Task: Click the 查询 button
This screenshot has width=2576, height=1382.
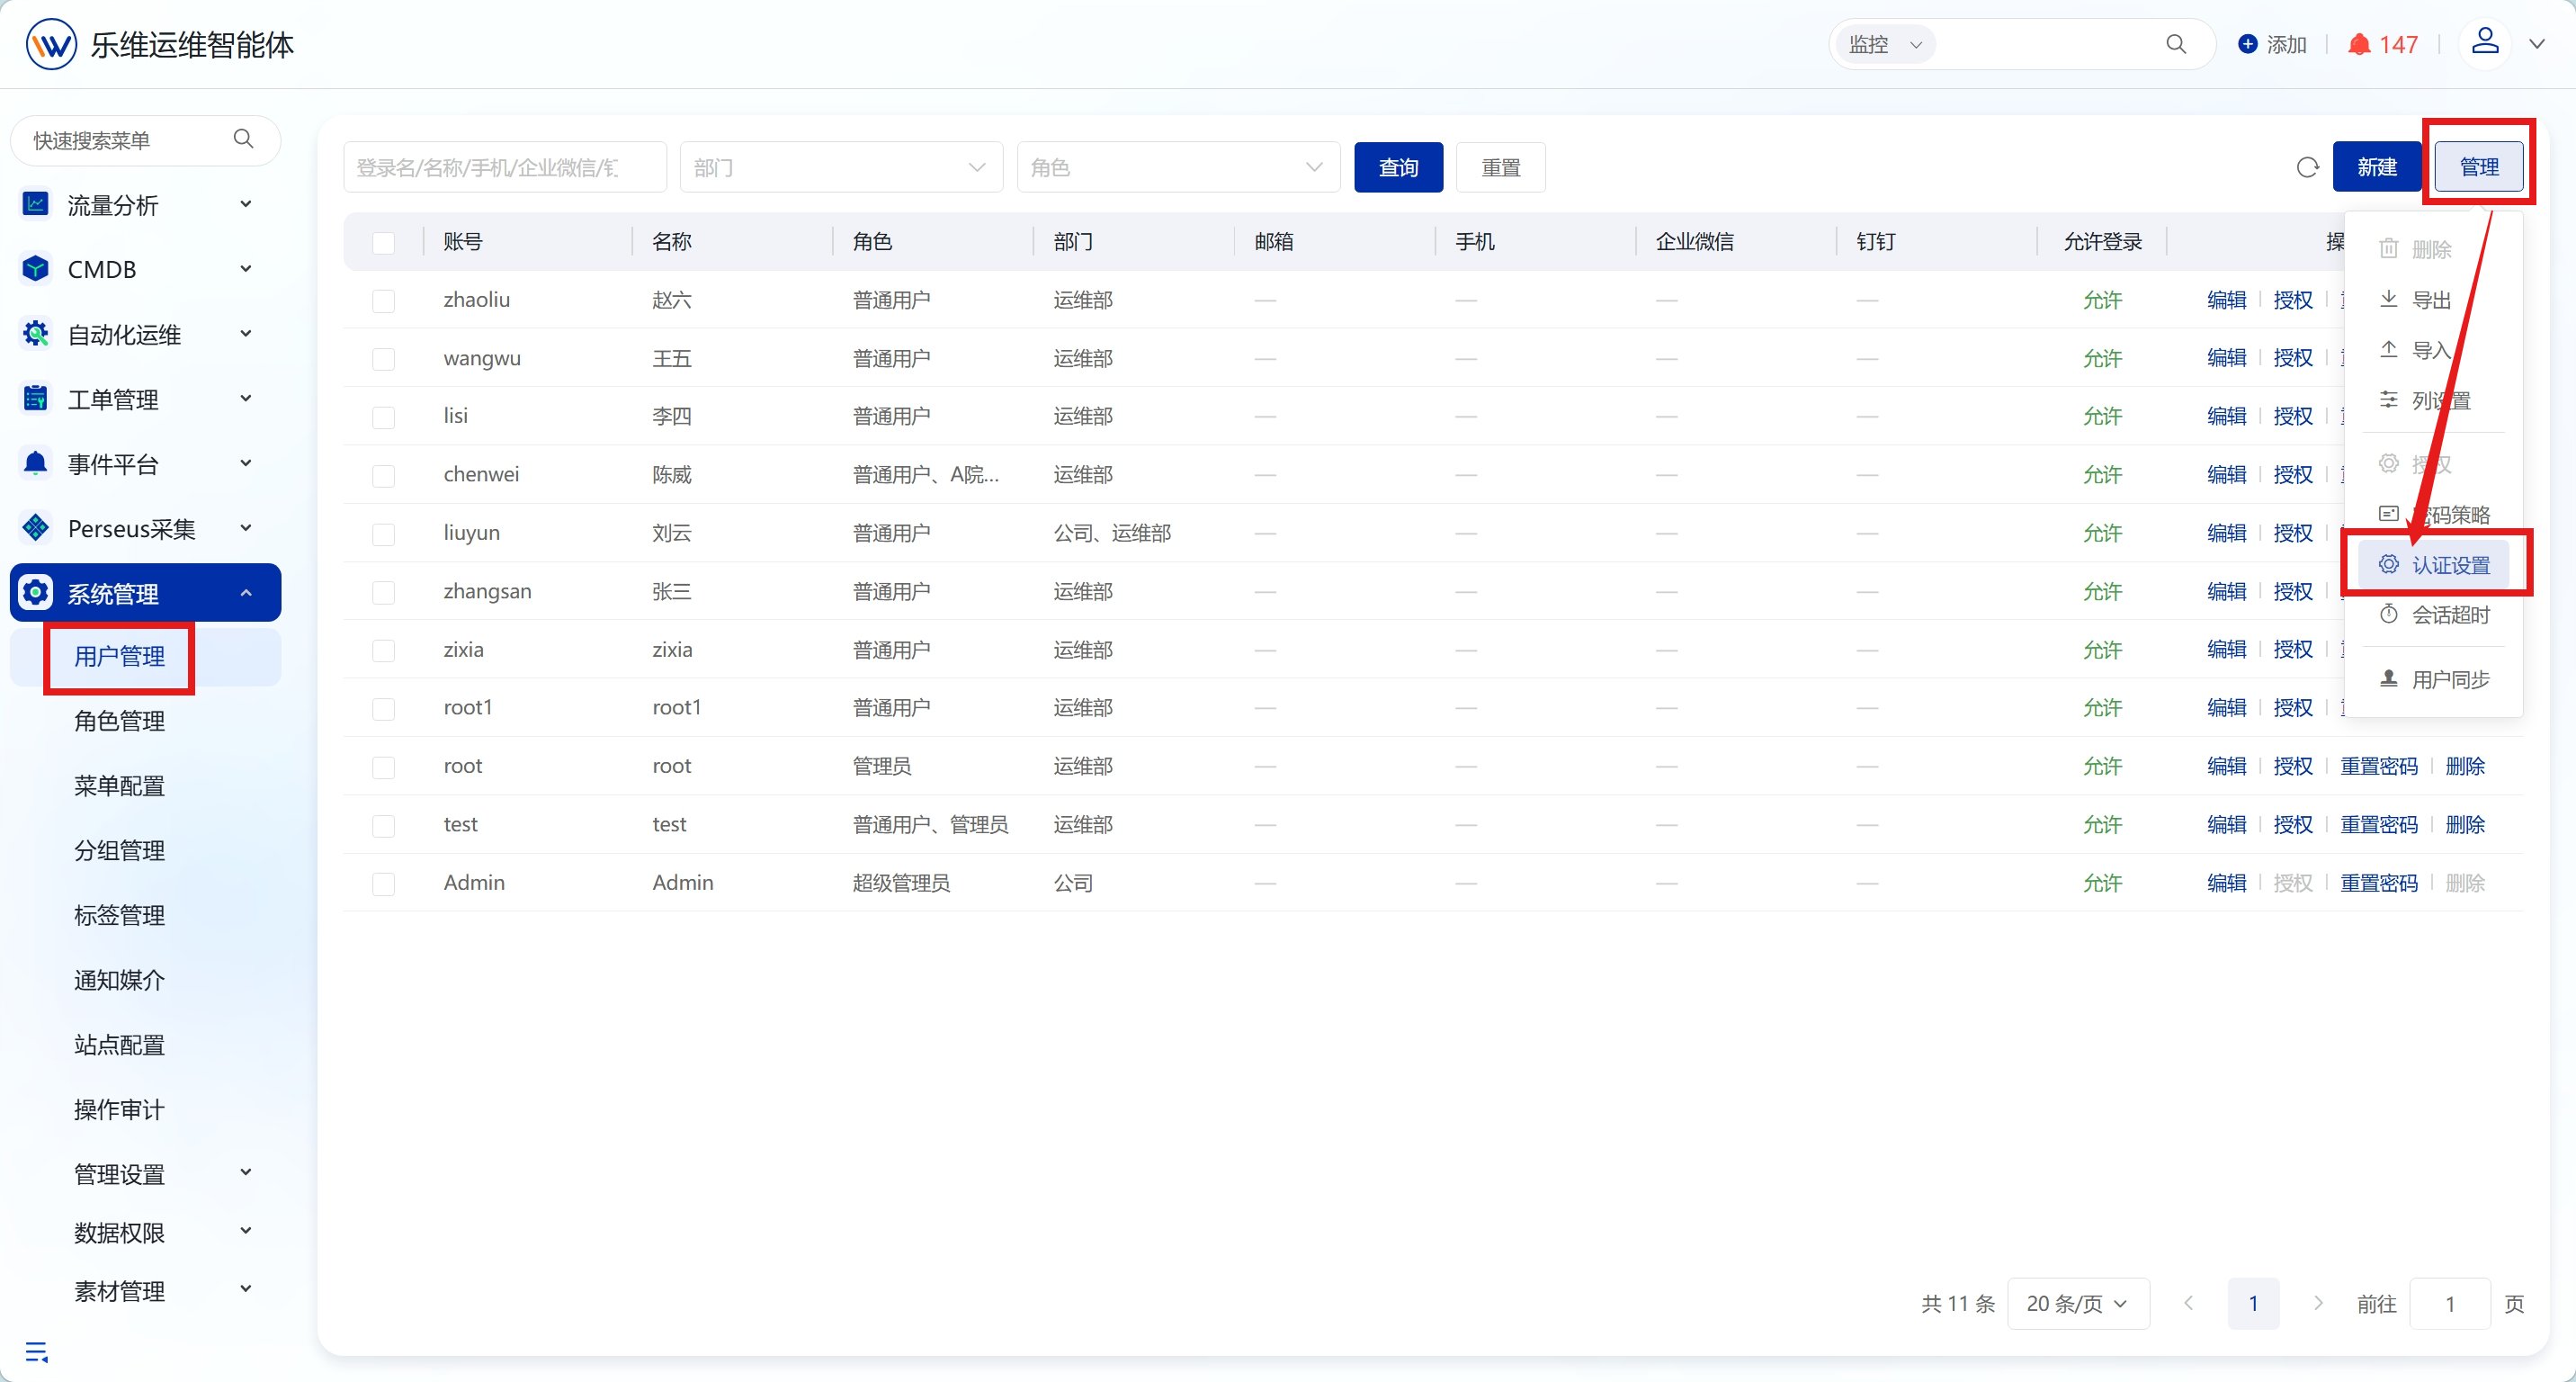Action: pos(1398,167)
